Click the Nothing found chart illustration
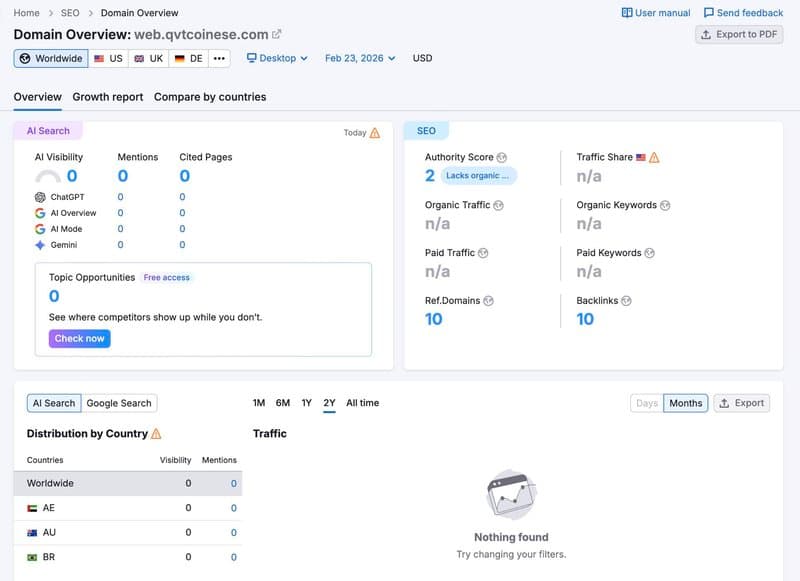This screenshot has height=581, width=800. click(511, 495)
